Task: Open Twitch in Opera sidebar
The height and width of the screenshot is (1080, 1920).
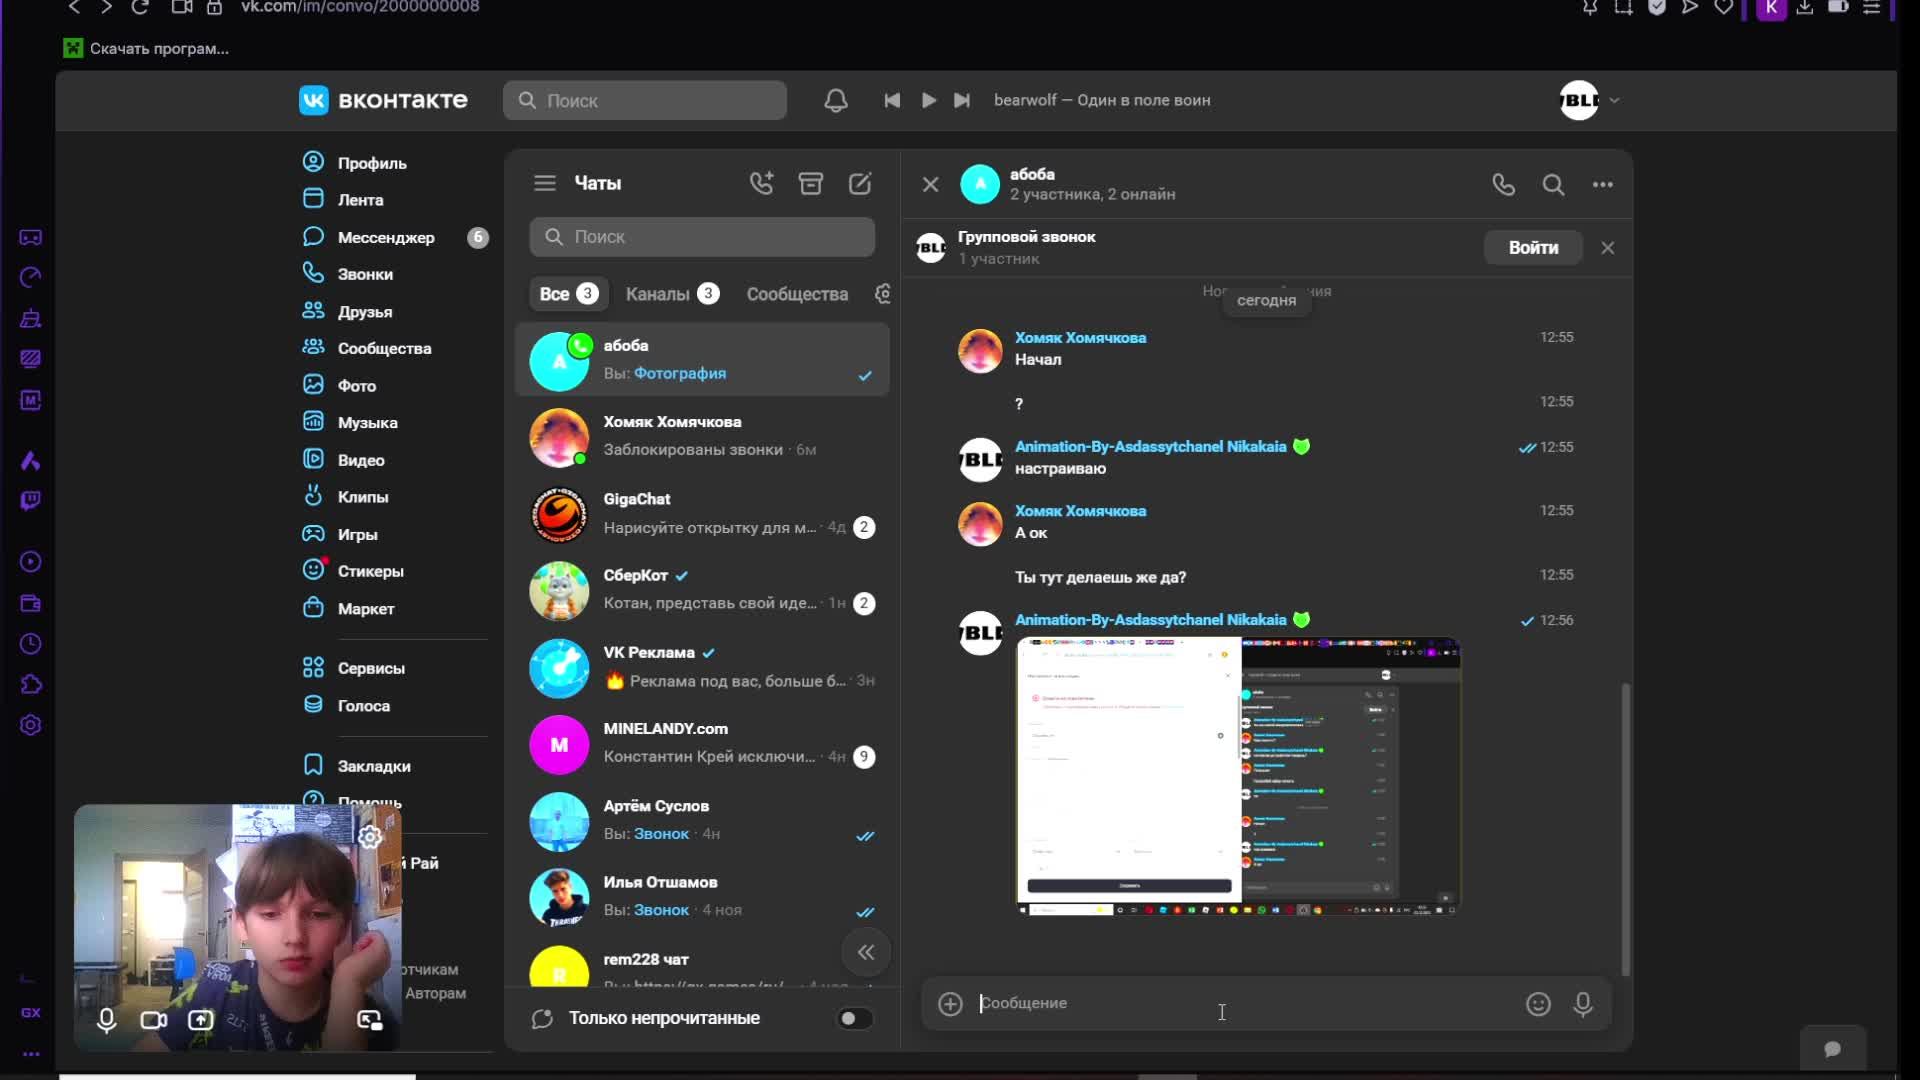Action: [31, 500]
